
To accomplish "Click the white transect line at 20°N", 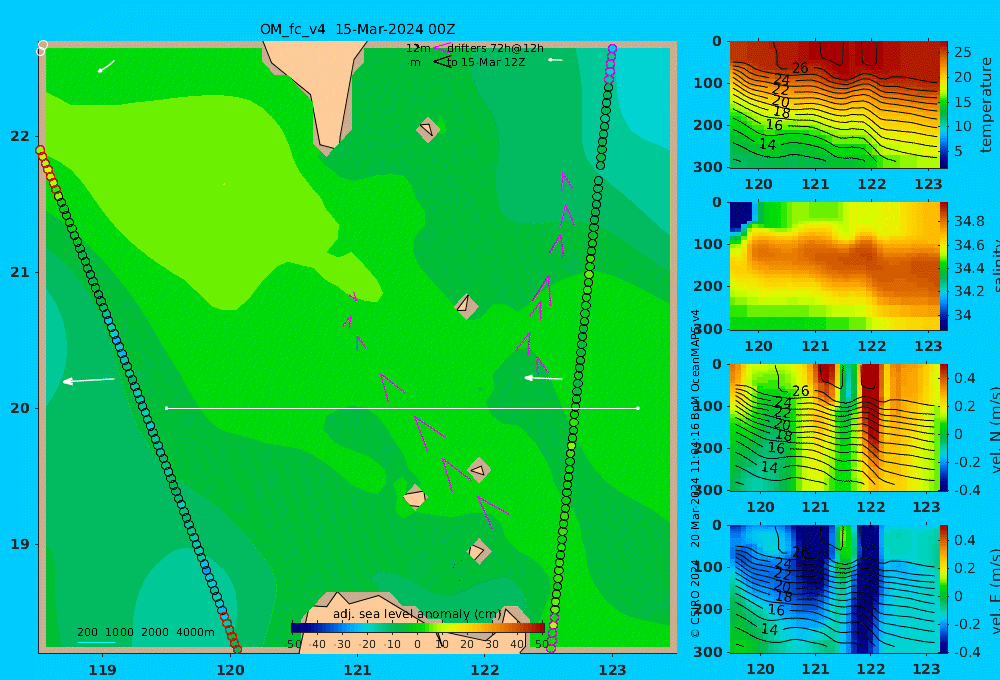I will pos(402,408).
